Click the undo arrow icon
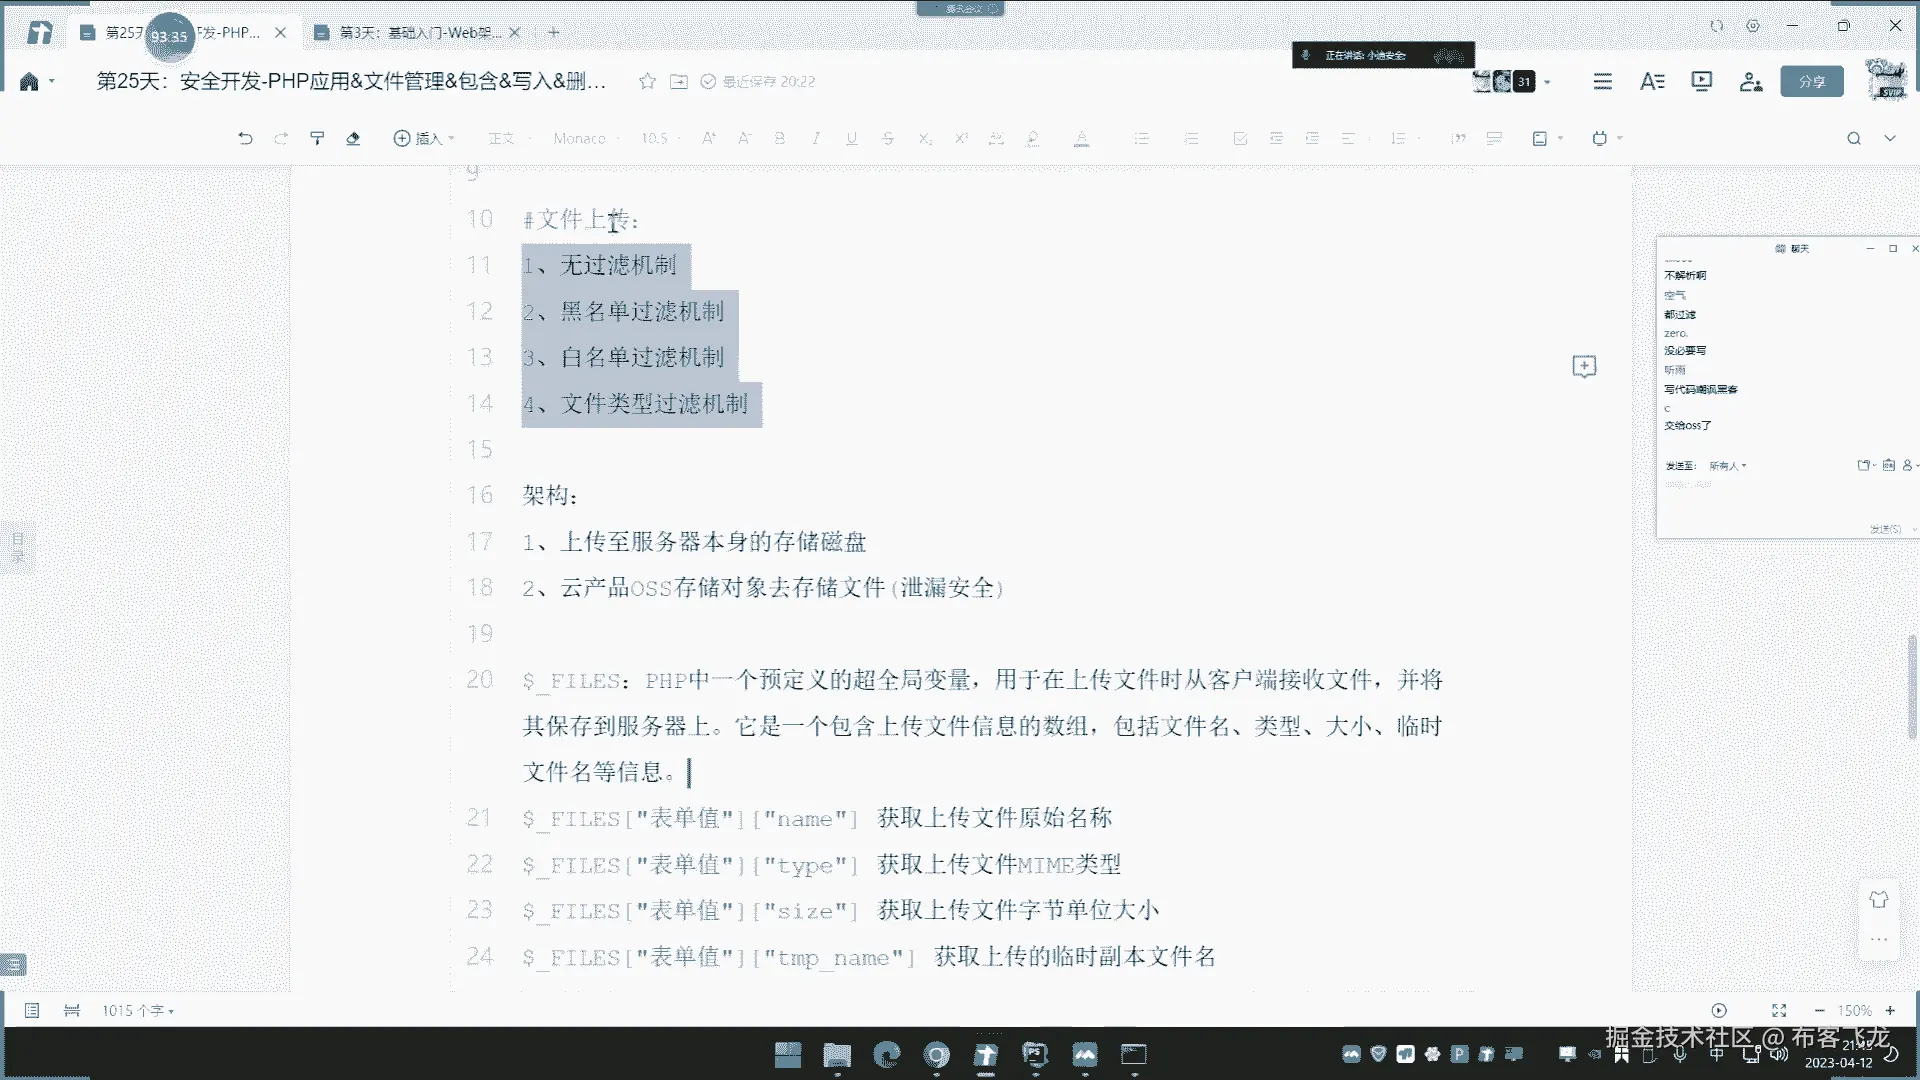Screen dimensions: 1920x1080 245,138
